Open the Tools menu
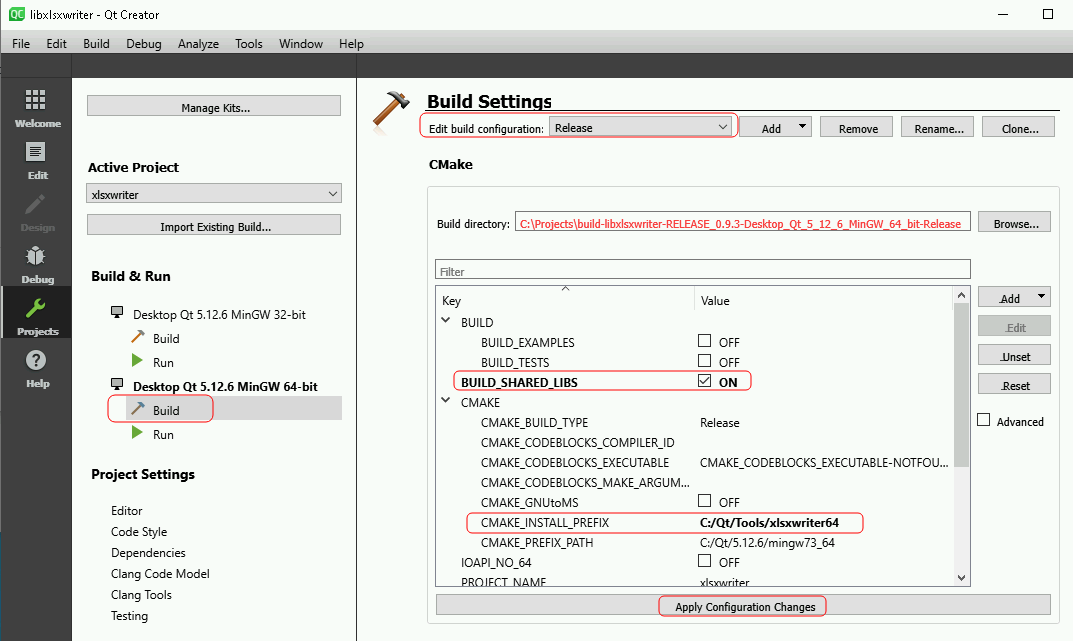 [x=249, y=44]
